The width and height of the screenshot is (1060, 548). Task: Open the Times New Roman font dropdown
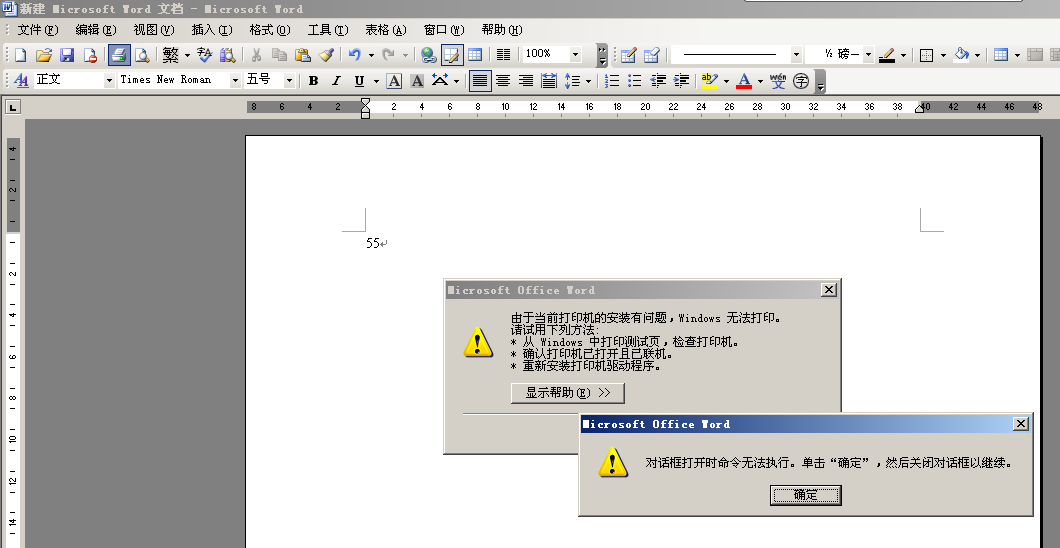(235, 80)
